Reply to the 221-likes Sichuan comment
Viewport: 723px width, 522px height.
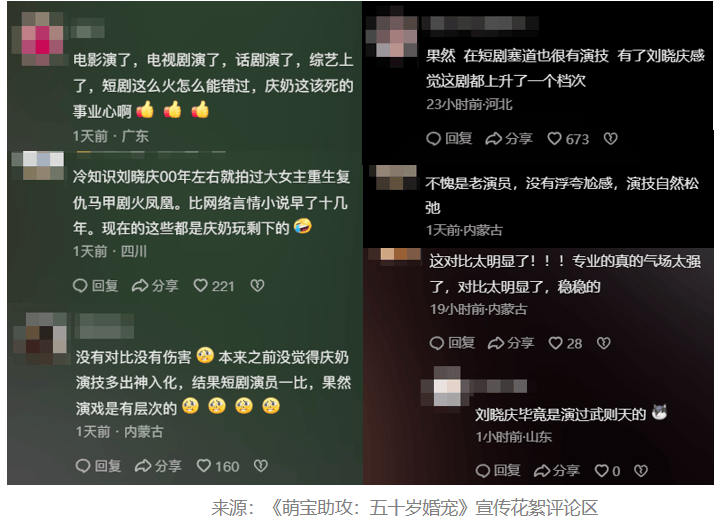(95, 286)
